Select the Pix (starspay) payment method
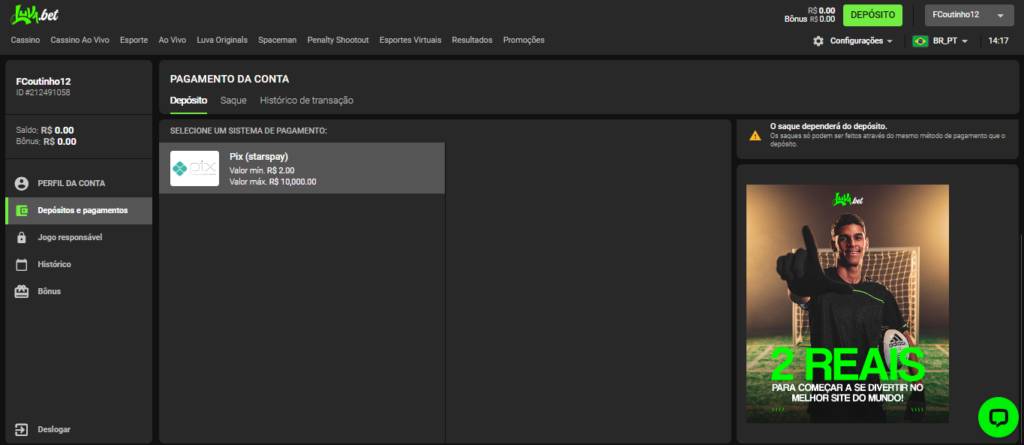Screen dimensions: 1024x445 click(301, 168)
